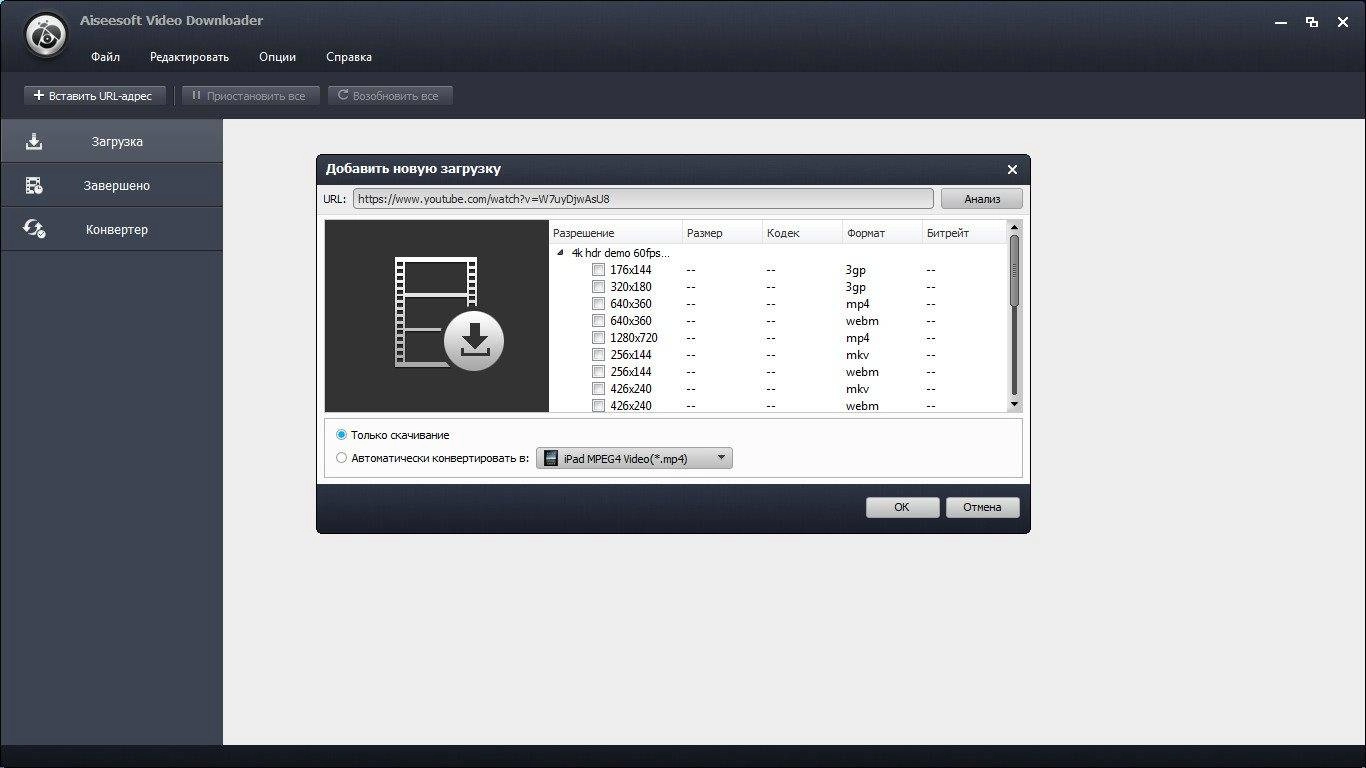1366x768 pixels.
Task: Check the 640x360 mp4 checkbox
Action: click(x=598, y=304)
